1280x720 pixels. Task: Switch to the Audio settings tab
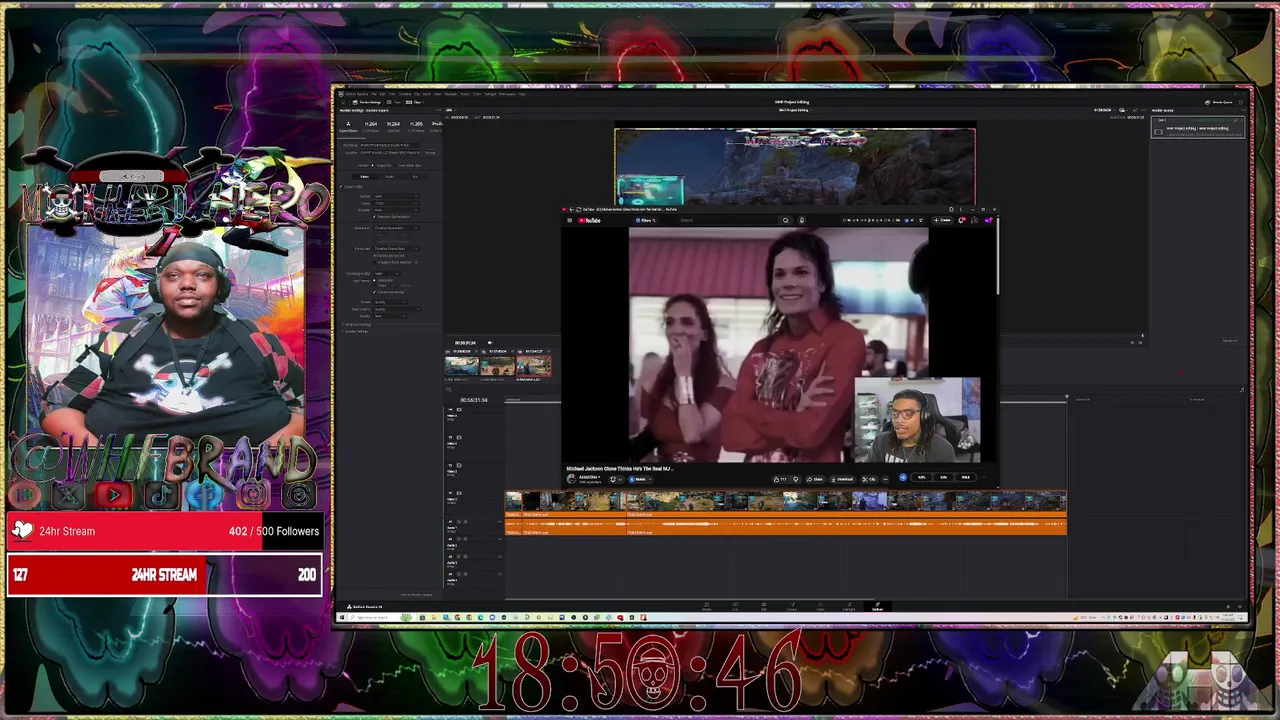pyautogui.click(x=389, y=176)
